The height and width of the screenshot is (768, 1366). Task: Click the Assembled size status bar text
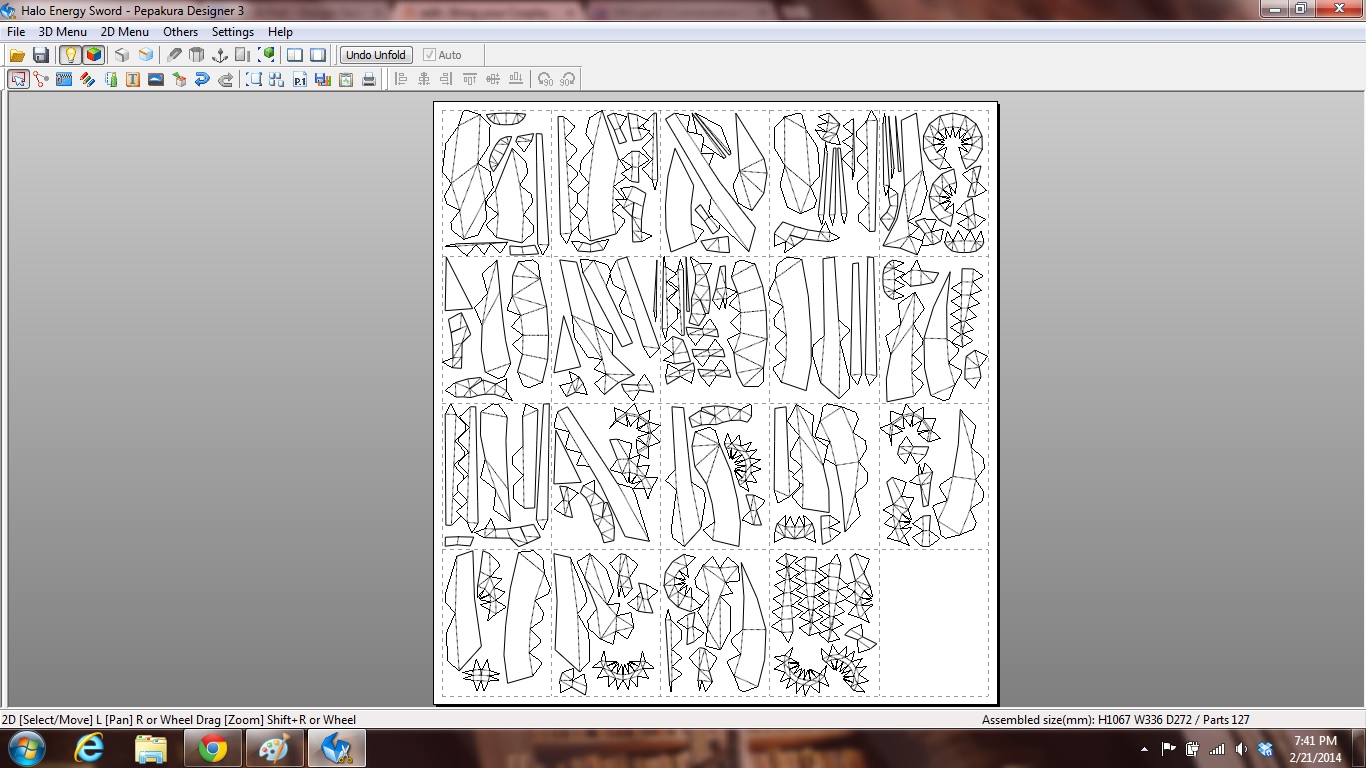click(1115, 719)
